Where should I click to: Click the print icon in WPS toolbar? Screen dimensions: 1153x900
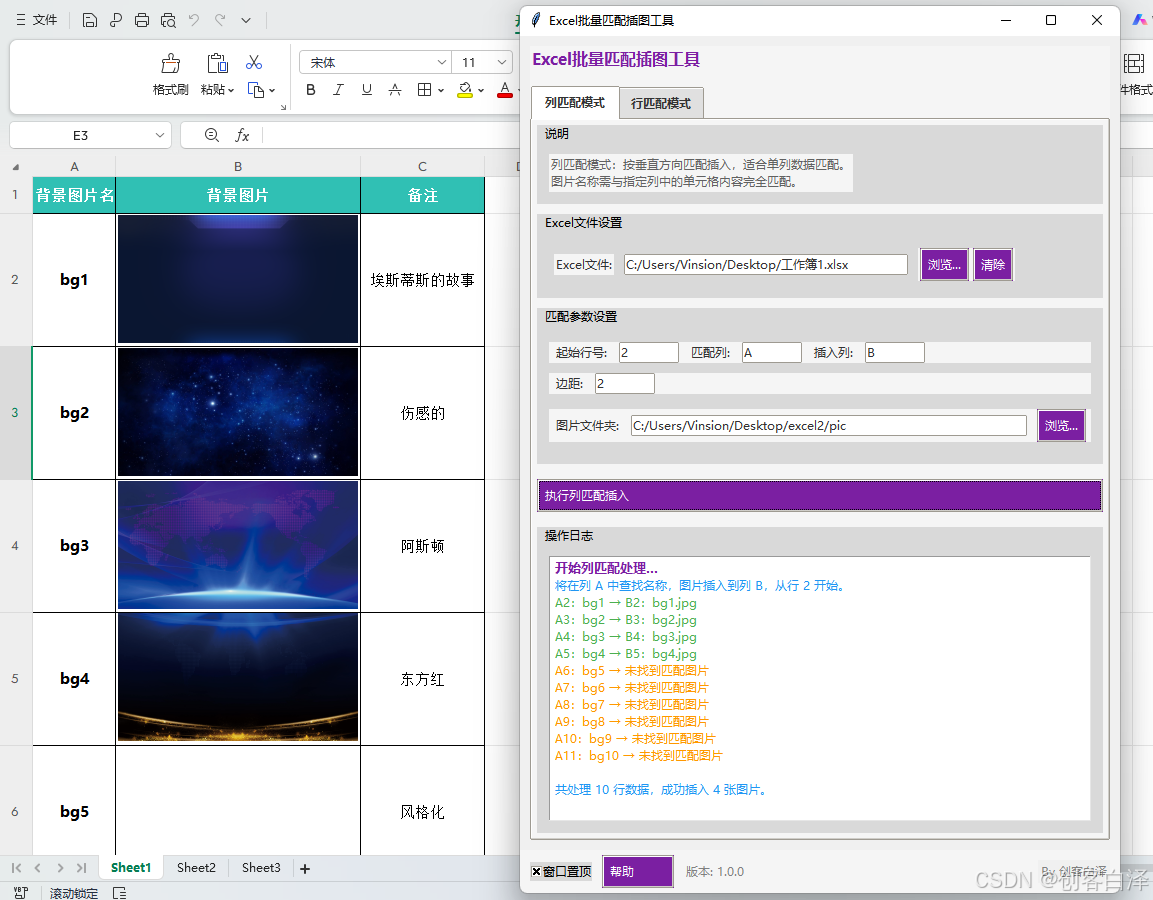pyautogui.click(x=142, y=20)
